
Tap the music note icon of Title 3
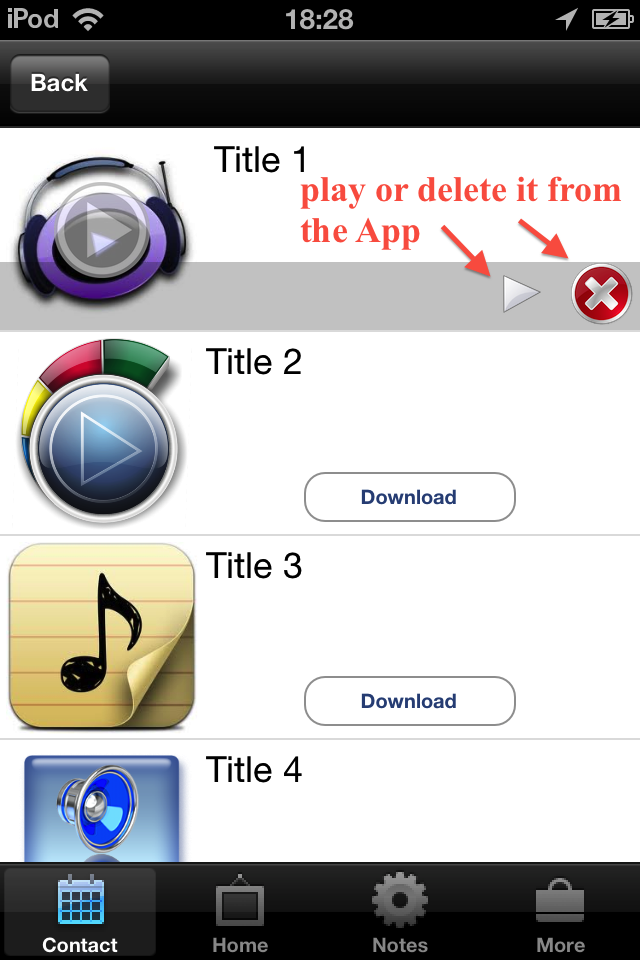(102, 636)
